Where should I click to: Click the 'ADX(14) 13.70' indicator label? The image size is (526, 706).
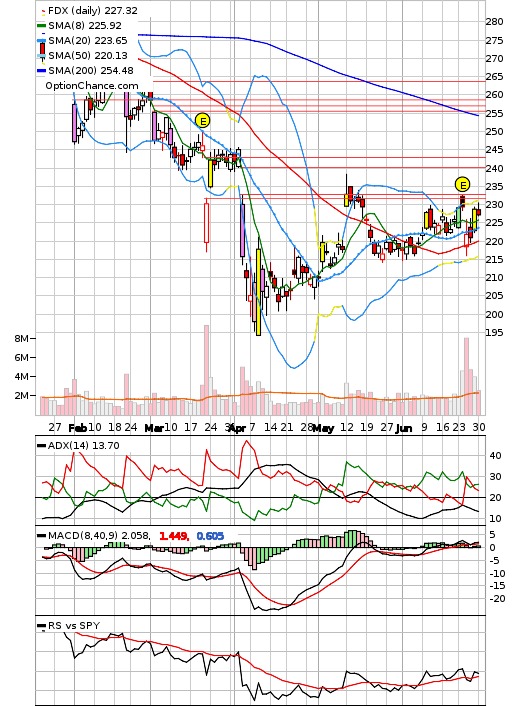coord(84,446)
